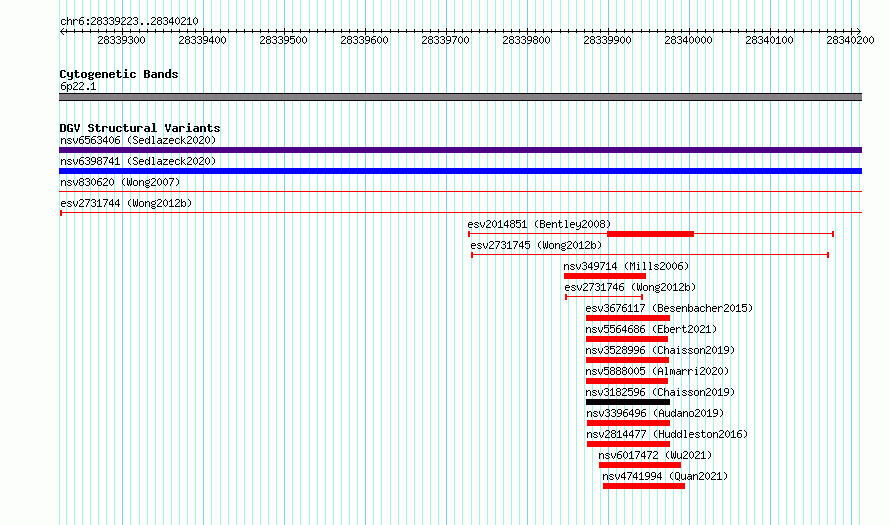The height and width of the screenshot is (525, 890).
Task: Click the nsv2814477 (Huddleston2016) label
Action: [x=667, y=434]
